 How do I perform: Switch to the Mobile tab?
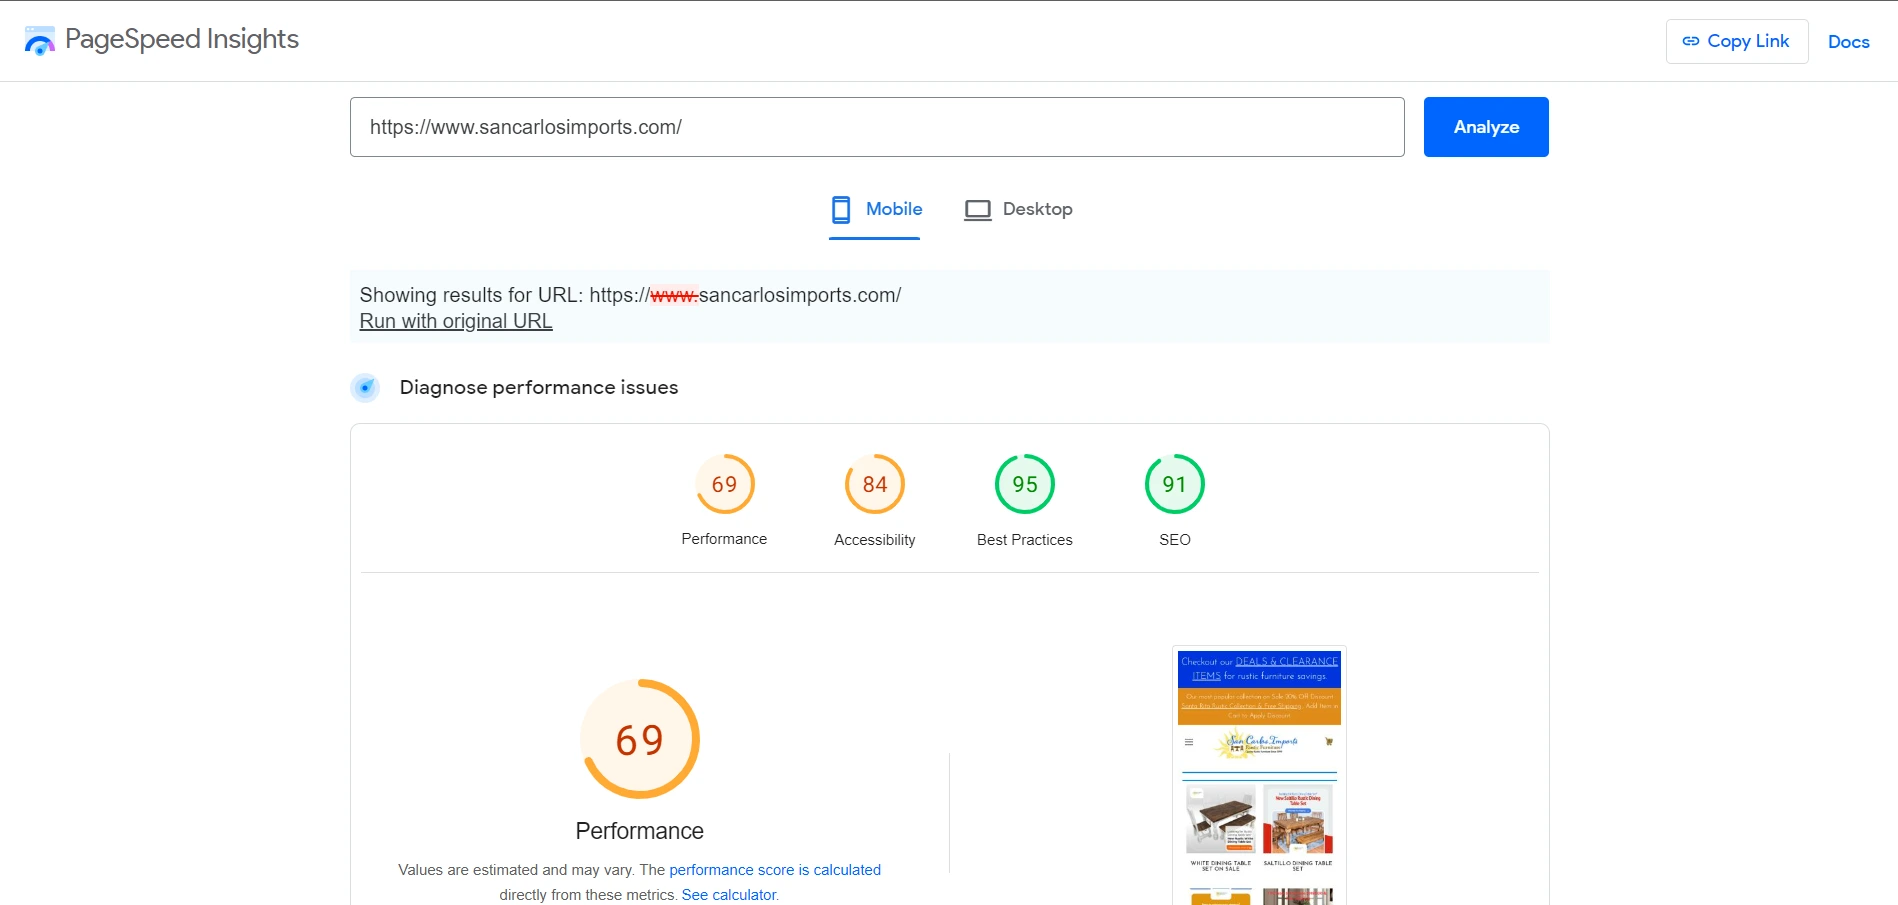[875, 210]
